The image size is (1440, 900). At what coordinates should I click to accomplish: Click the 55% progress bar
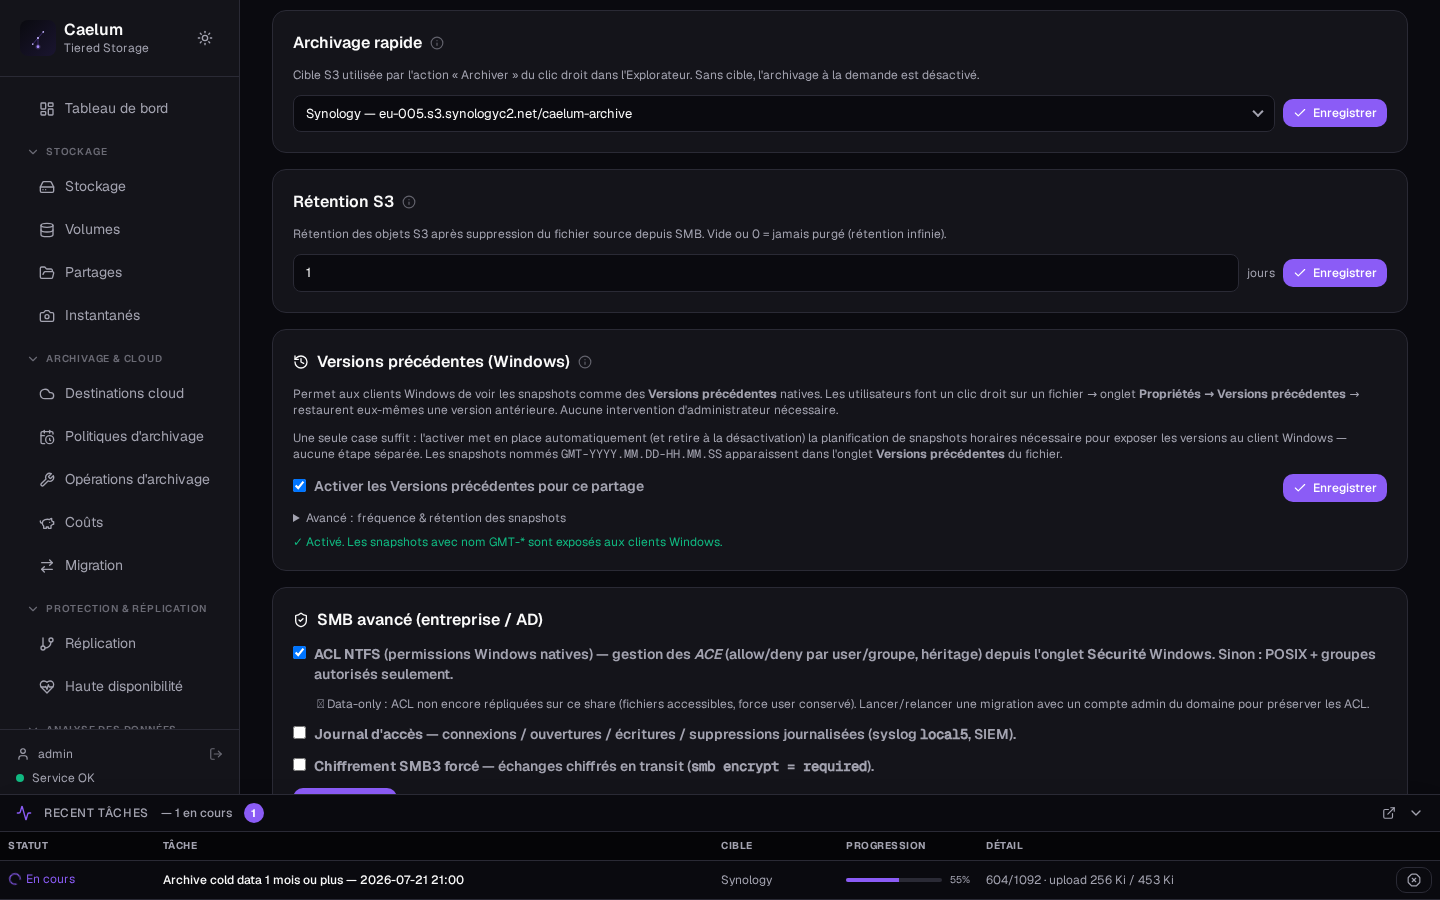894,880
